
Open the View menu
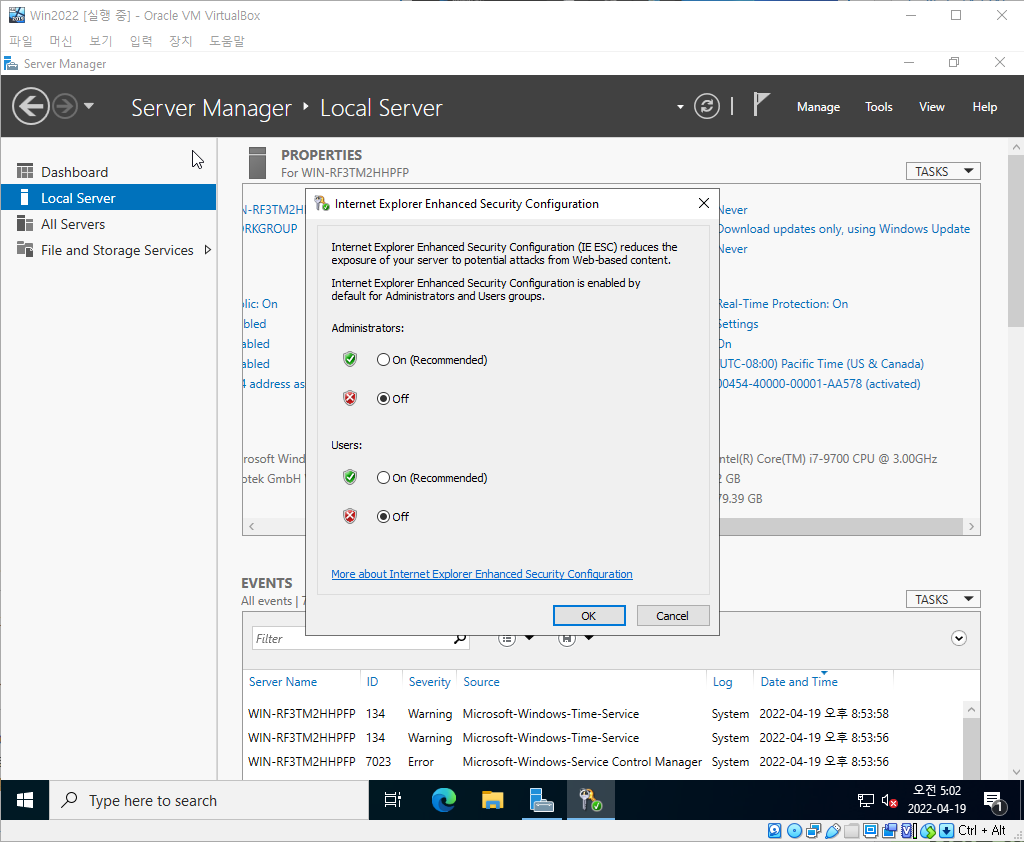tap(932, 106)
